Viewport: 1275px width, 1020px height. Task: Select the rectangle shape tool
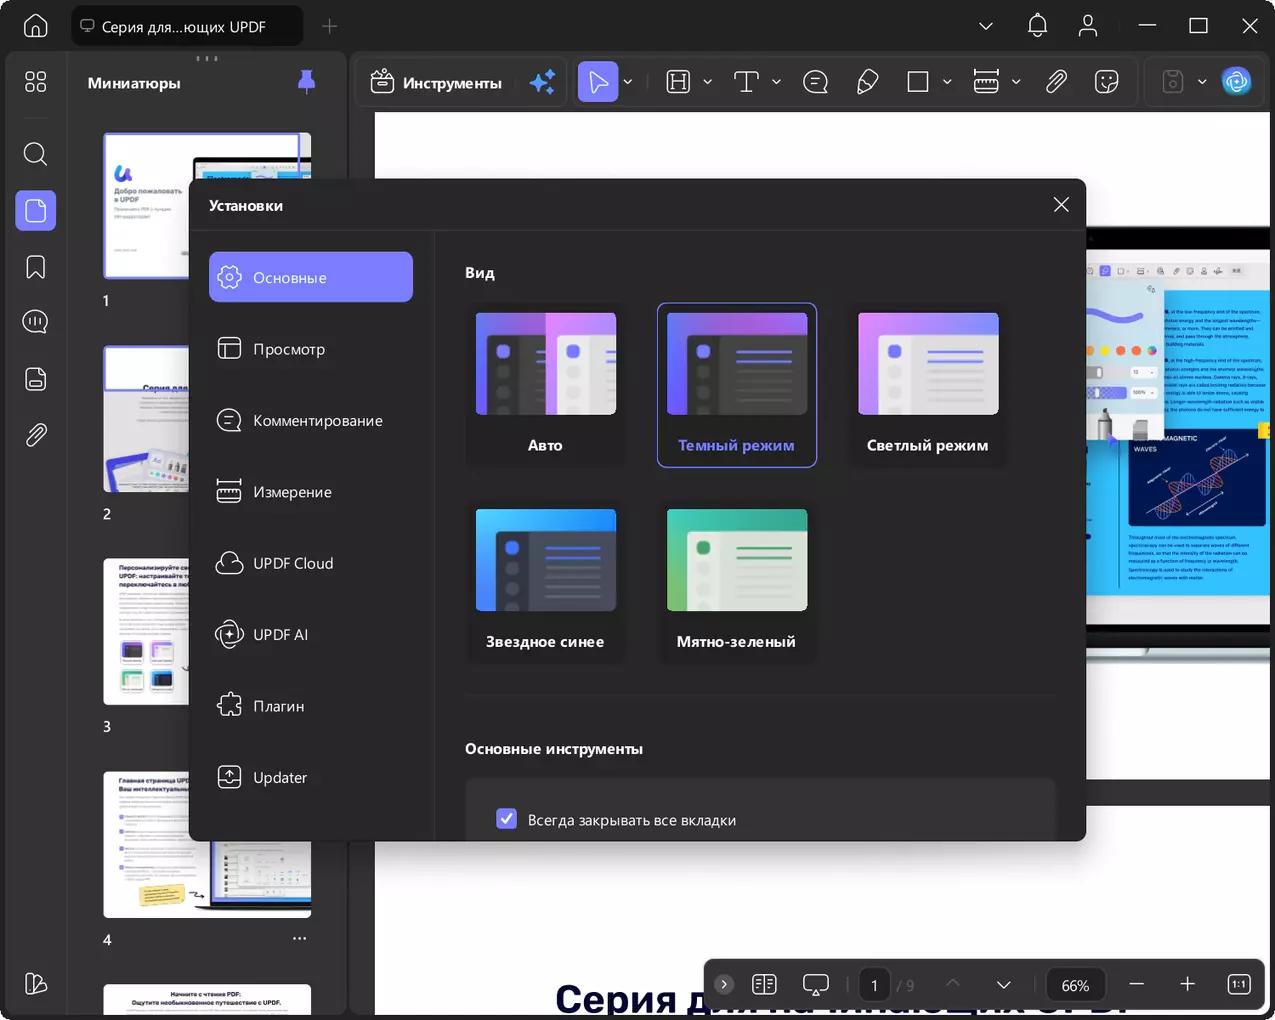[918, 82]
